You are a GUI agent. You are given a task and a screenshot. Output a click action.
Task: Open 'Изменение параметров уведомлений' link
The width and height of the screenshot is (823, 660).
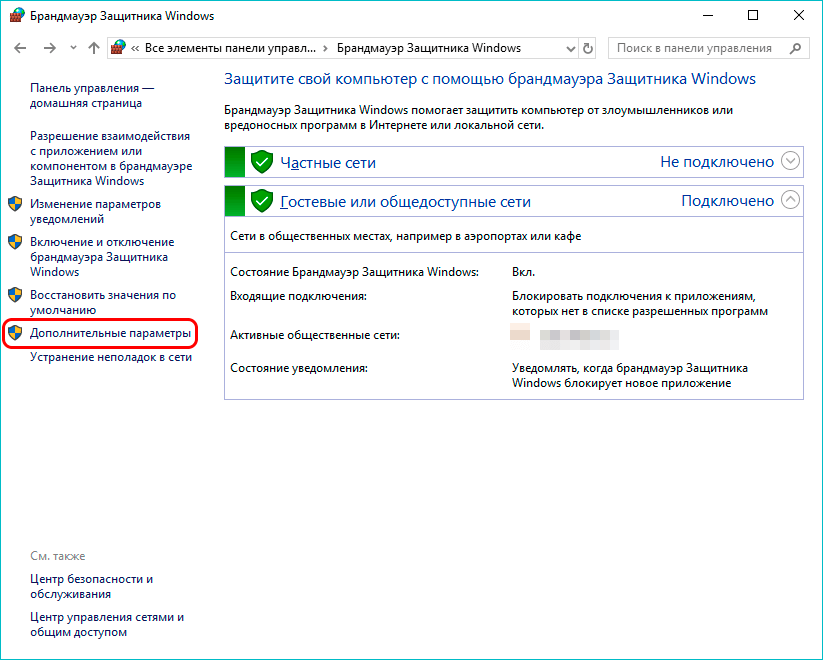point(96,212)
